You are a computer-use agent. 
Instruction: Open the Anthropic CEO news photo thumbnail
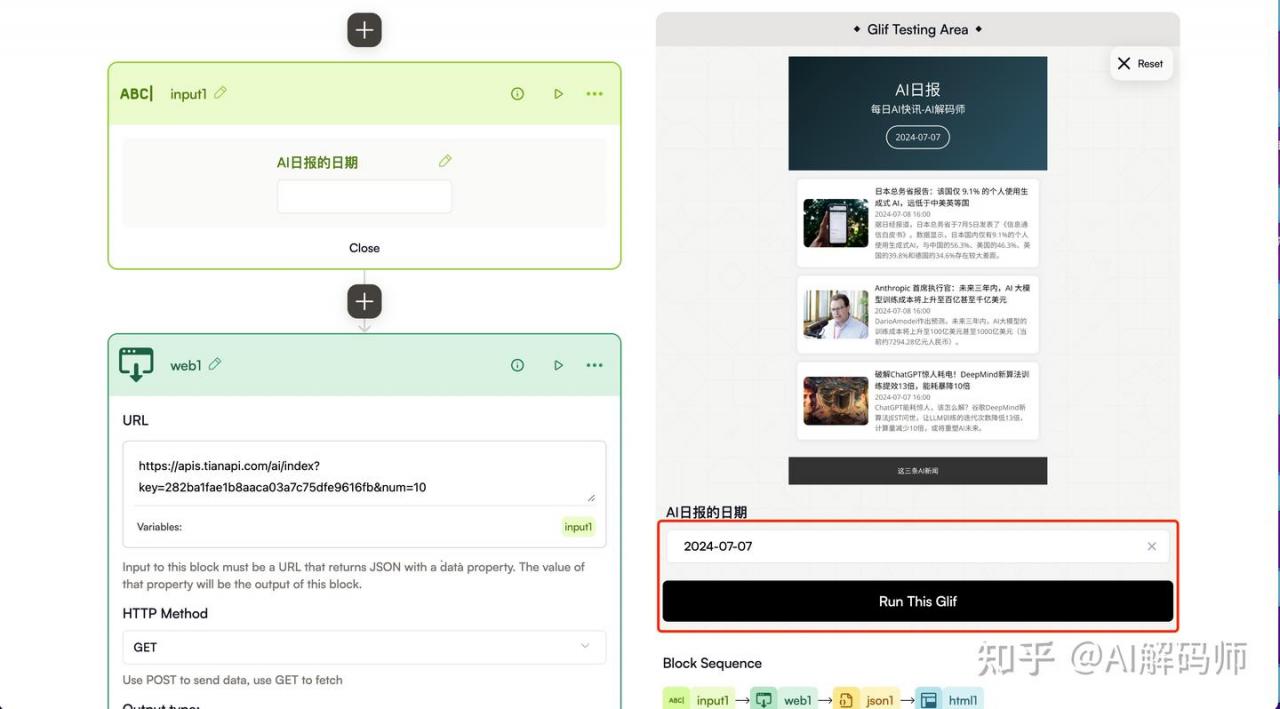coord(836,314)
